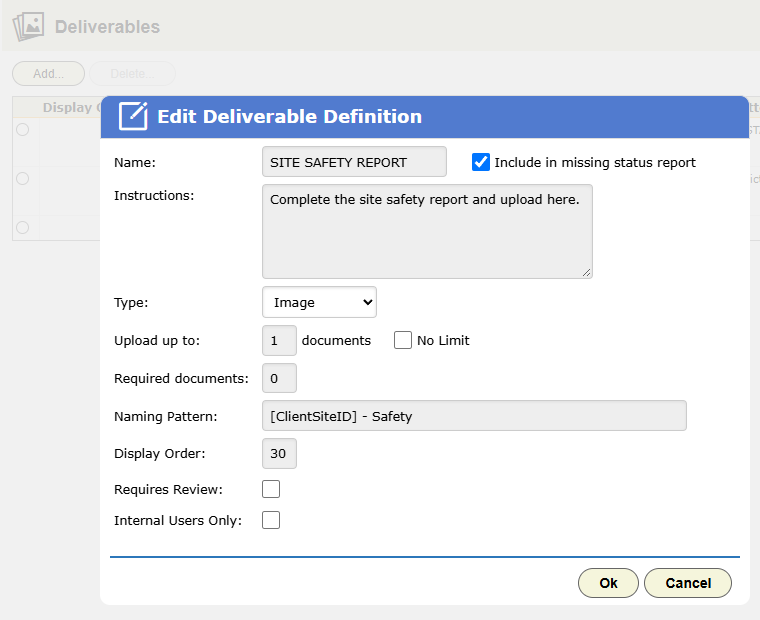
Task: Click the 'Internal Users Only:' label
Action: point(178,521)
